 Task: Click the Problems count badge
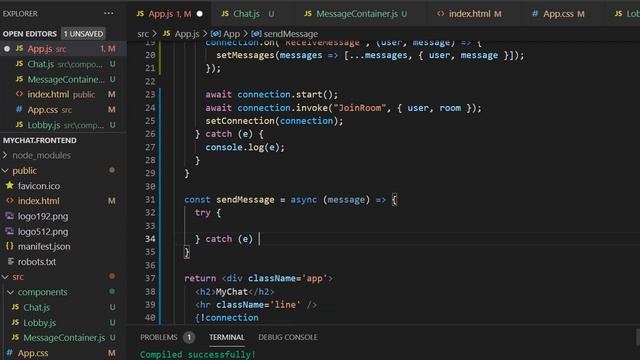189,337
